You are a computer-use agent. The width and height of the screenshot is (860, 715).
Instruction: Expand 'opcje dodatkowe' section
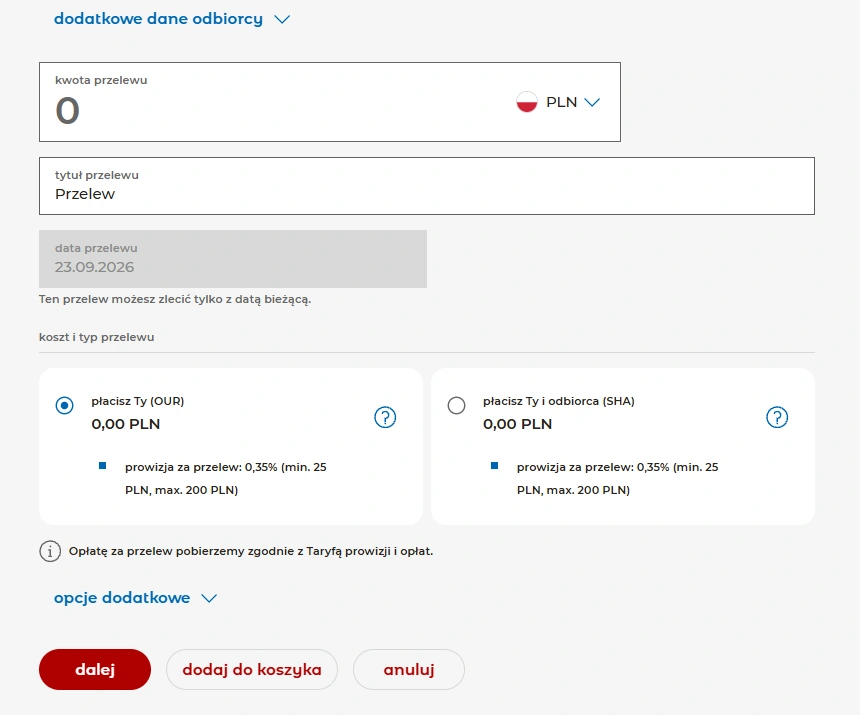tap(135, 598)
